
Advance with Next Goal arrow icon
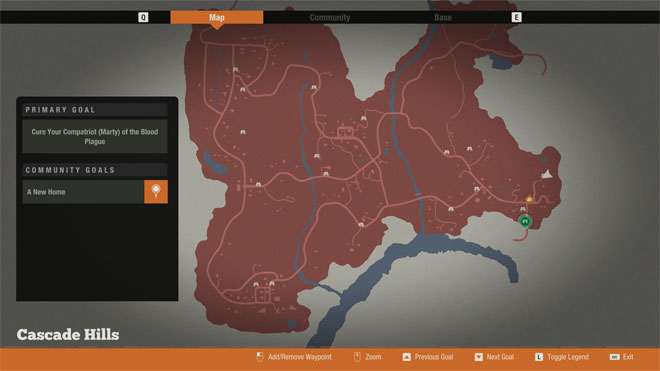coord(479,357)
